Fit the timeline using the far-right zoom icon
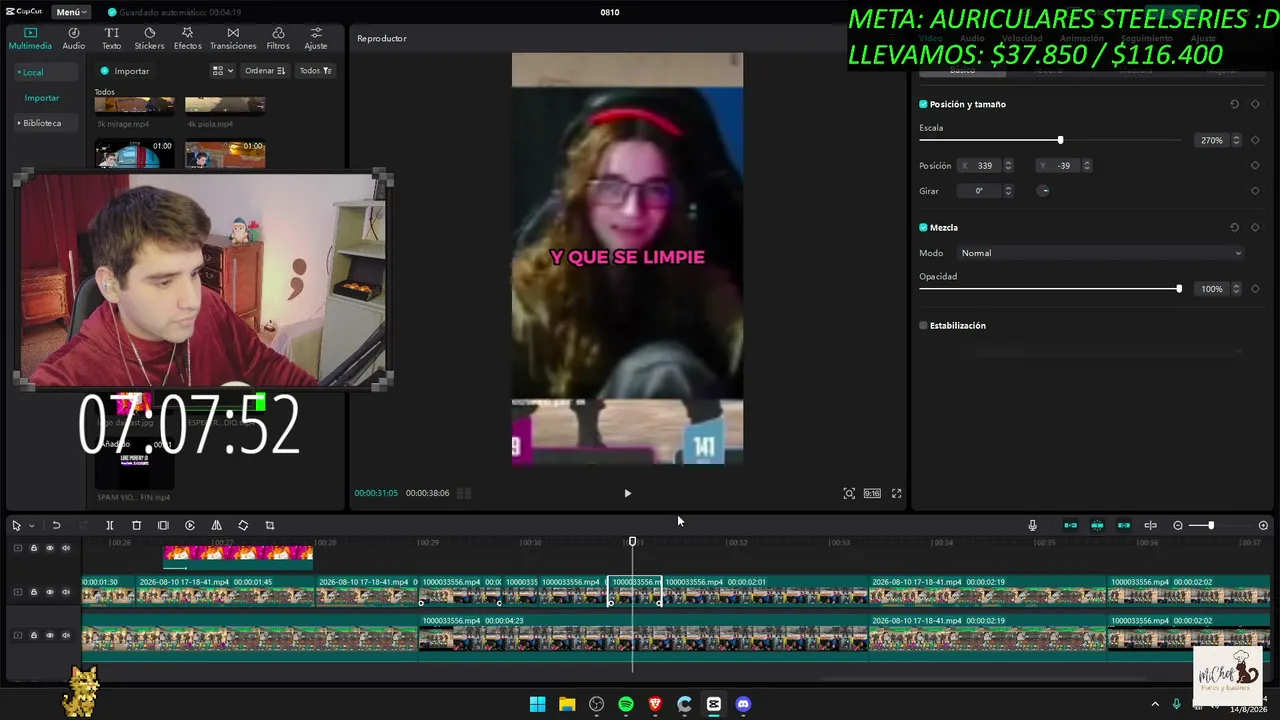 click(1263, 525)
